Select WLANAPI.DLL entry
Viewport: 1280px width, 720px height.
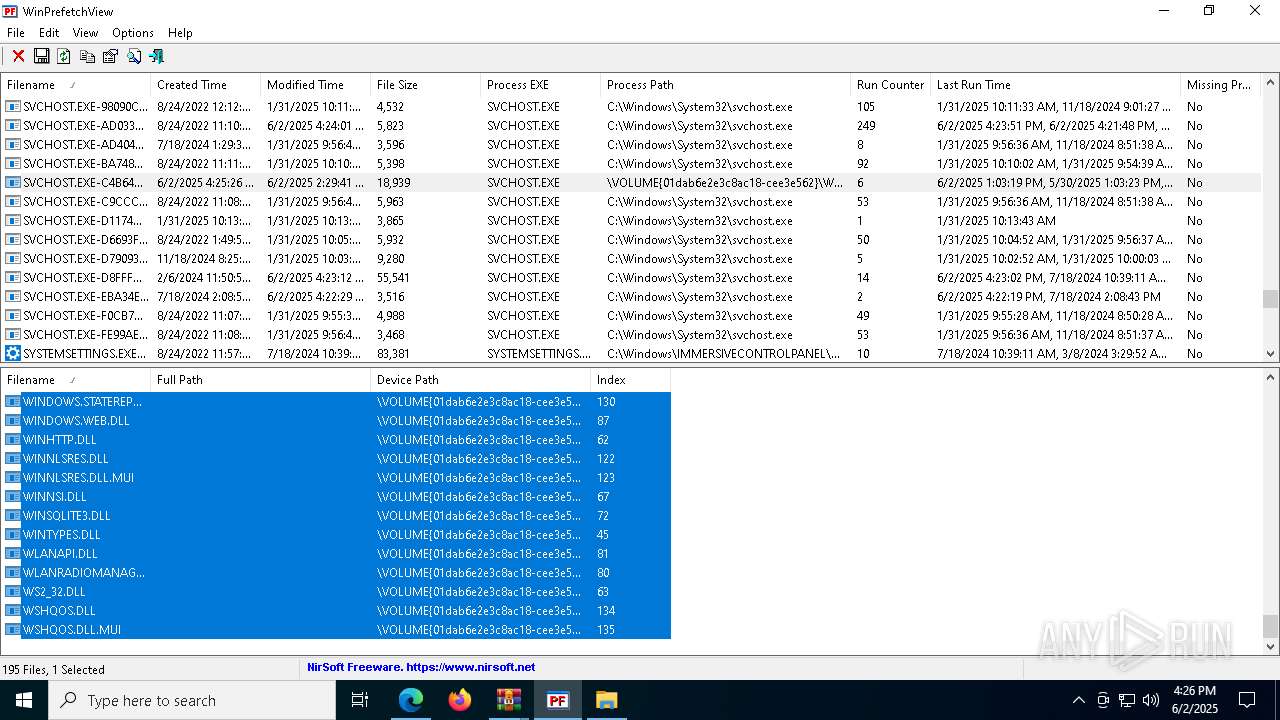click(336, 554)
